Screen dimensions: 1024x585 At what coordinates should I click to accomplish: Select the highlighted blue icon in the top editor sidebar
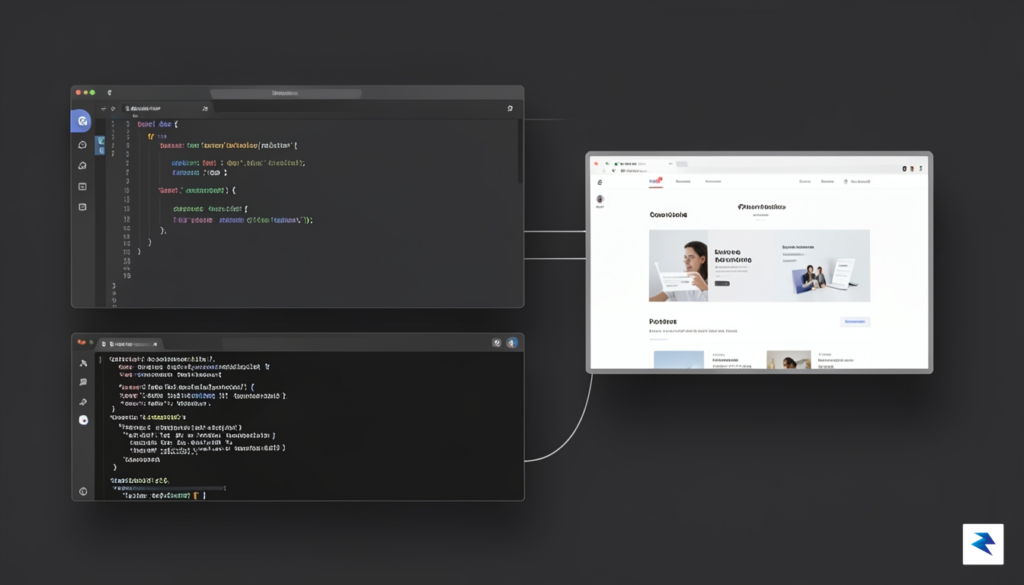(82, 121)
